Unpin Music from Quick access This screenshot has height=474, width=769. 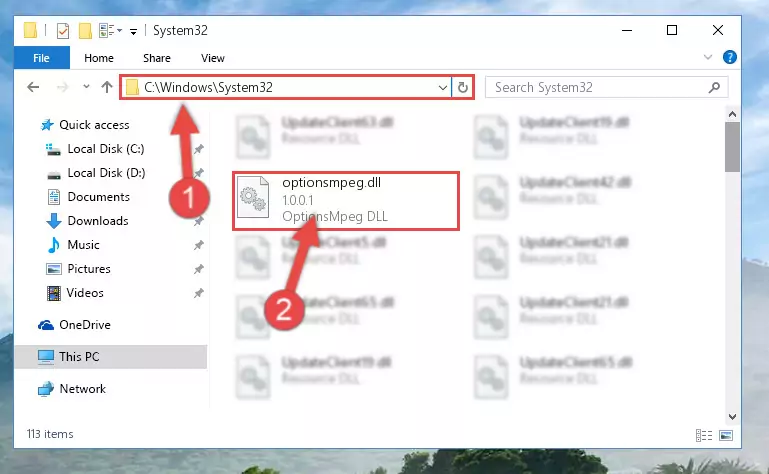pyautogui.click(x=198, y=245)
